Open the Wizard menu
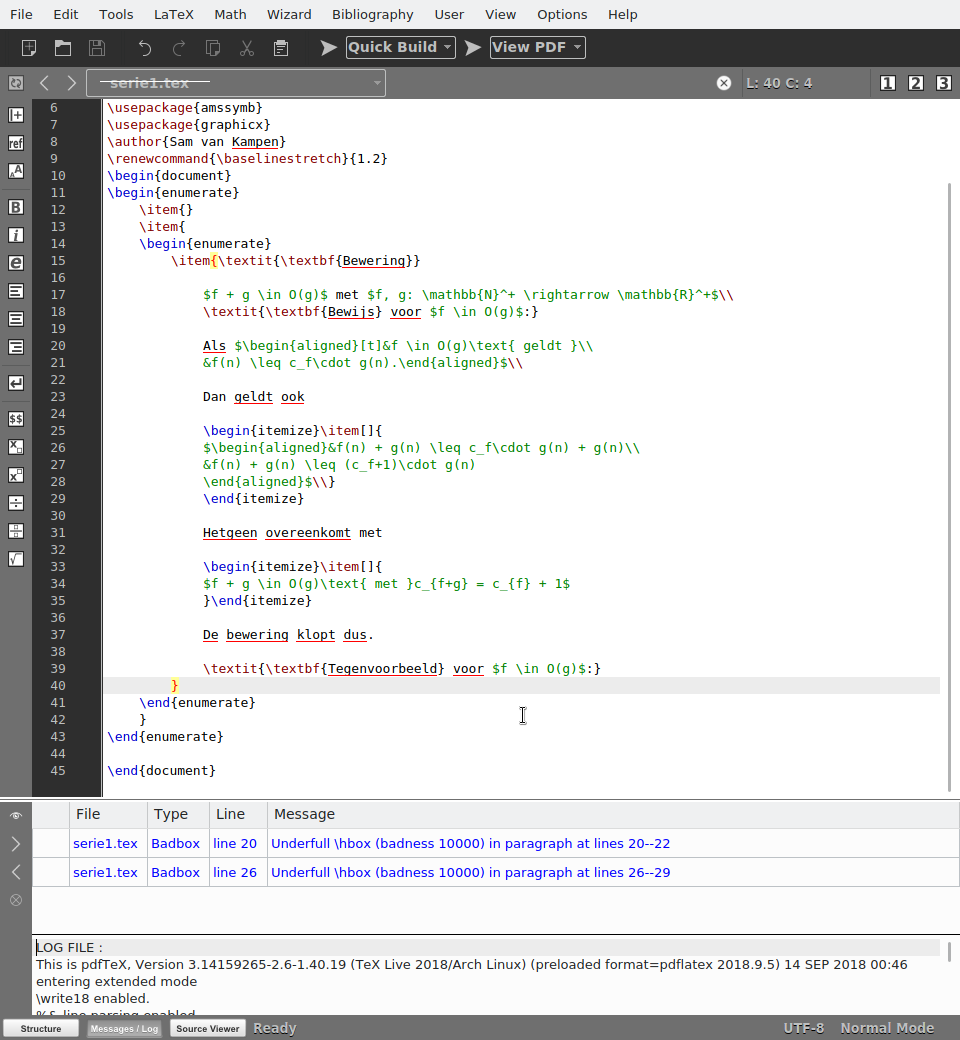This screenshot has height=1040, width=960. pos(289,14)
